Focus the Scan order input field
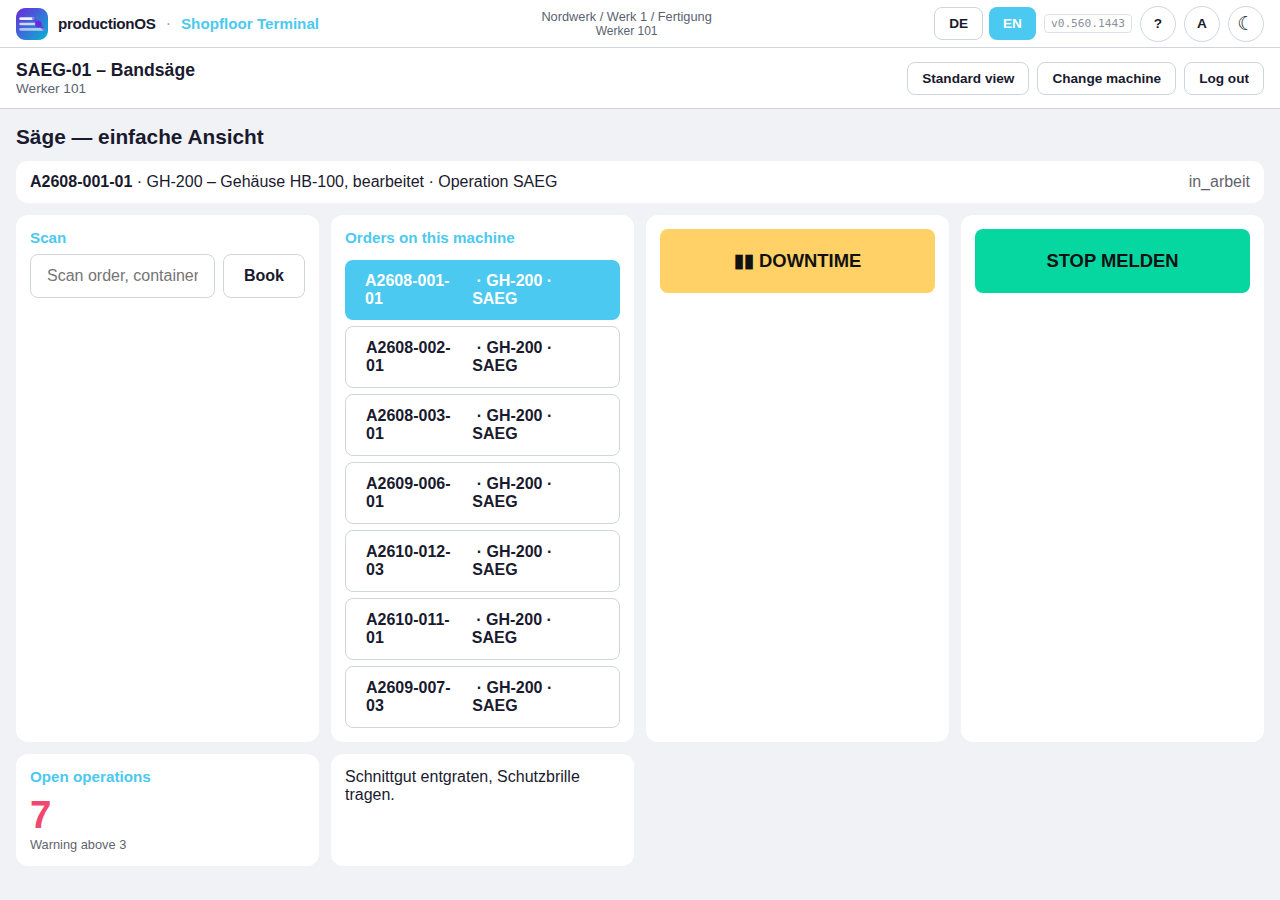 tap(122, 276)
